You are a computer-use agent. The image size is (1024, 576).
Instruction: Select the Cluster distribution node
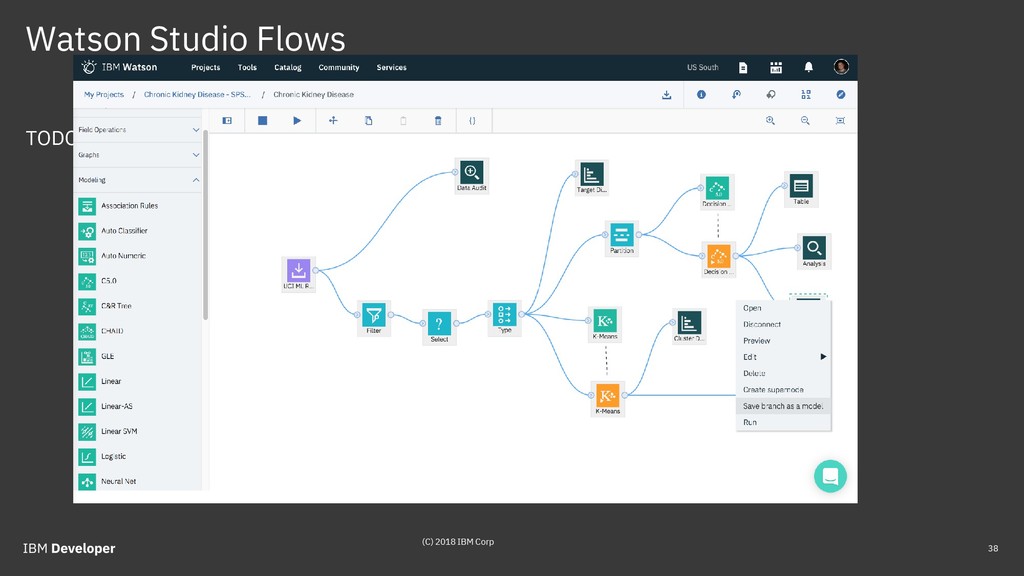click(689, 326)
